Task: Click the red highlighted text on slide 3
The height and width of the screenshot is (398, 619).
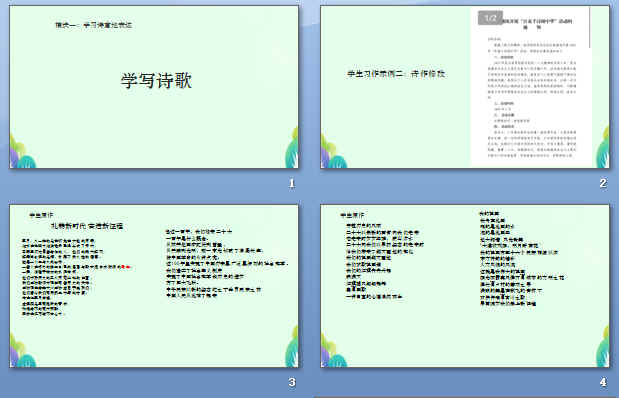Action: pyautogui.click(x=126, y=267)
